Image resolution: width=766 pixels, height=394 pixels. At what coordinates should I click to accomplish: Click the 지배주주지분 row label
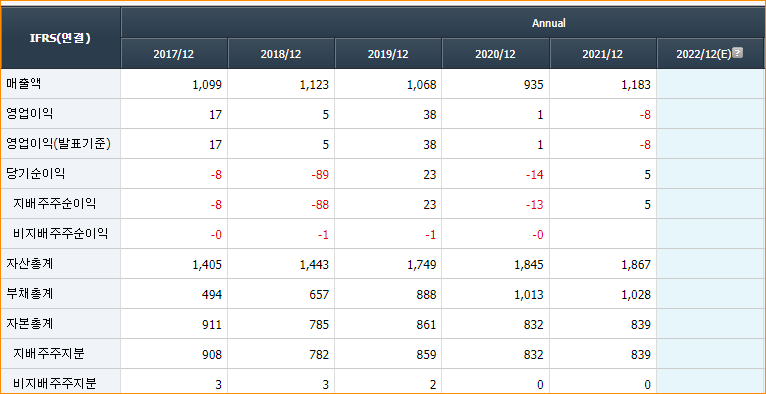coord(48,353)
